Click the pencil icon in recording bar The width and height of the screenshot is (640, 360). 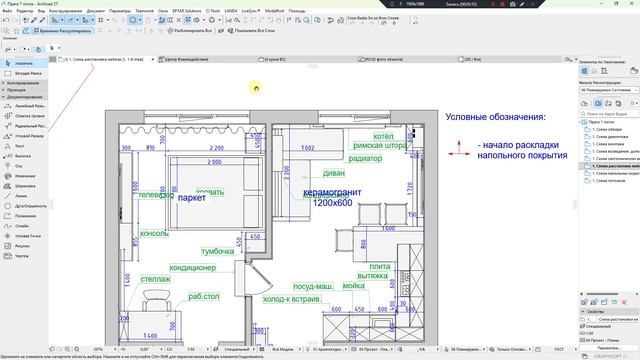522,4
